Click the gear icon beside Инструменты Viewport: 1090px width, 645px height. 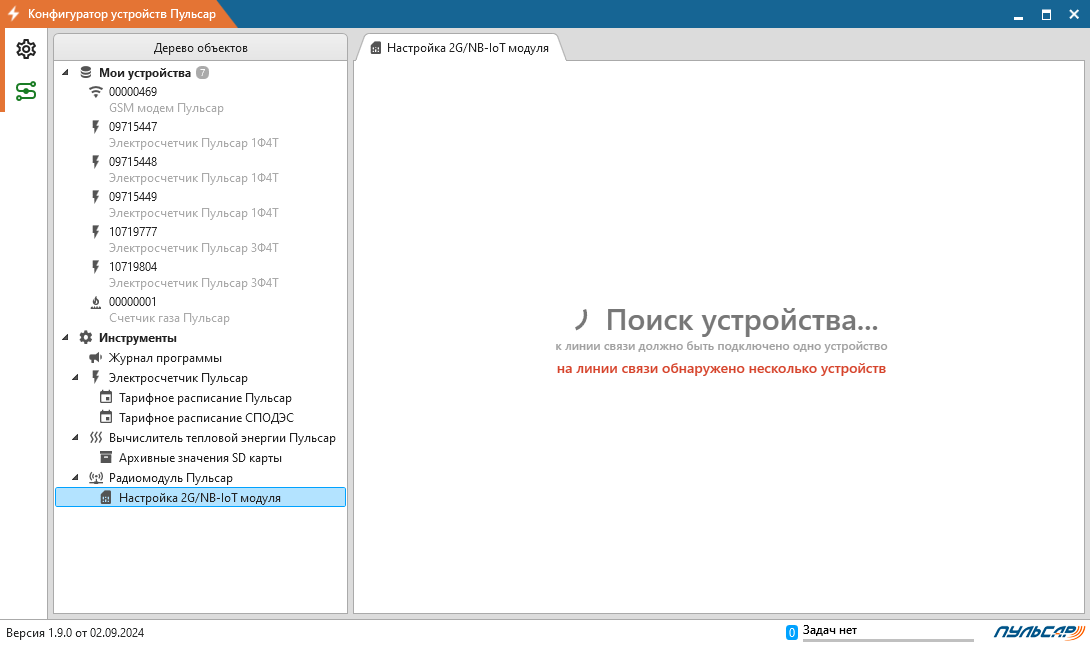coord(86,338)
